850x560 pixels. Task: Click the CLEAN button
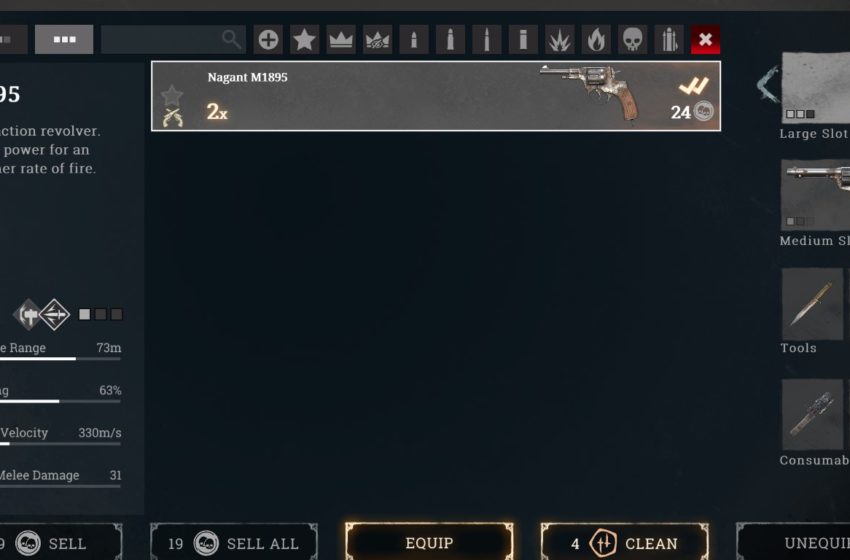624,543
